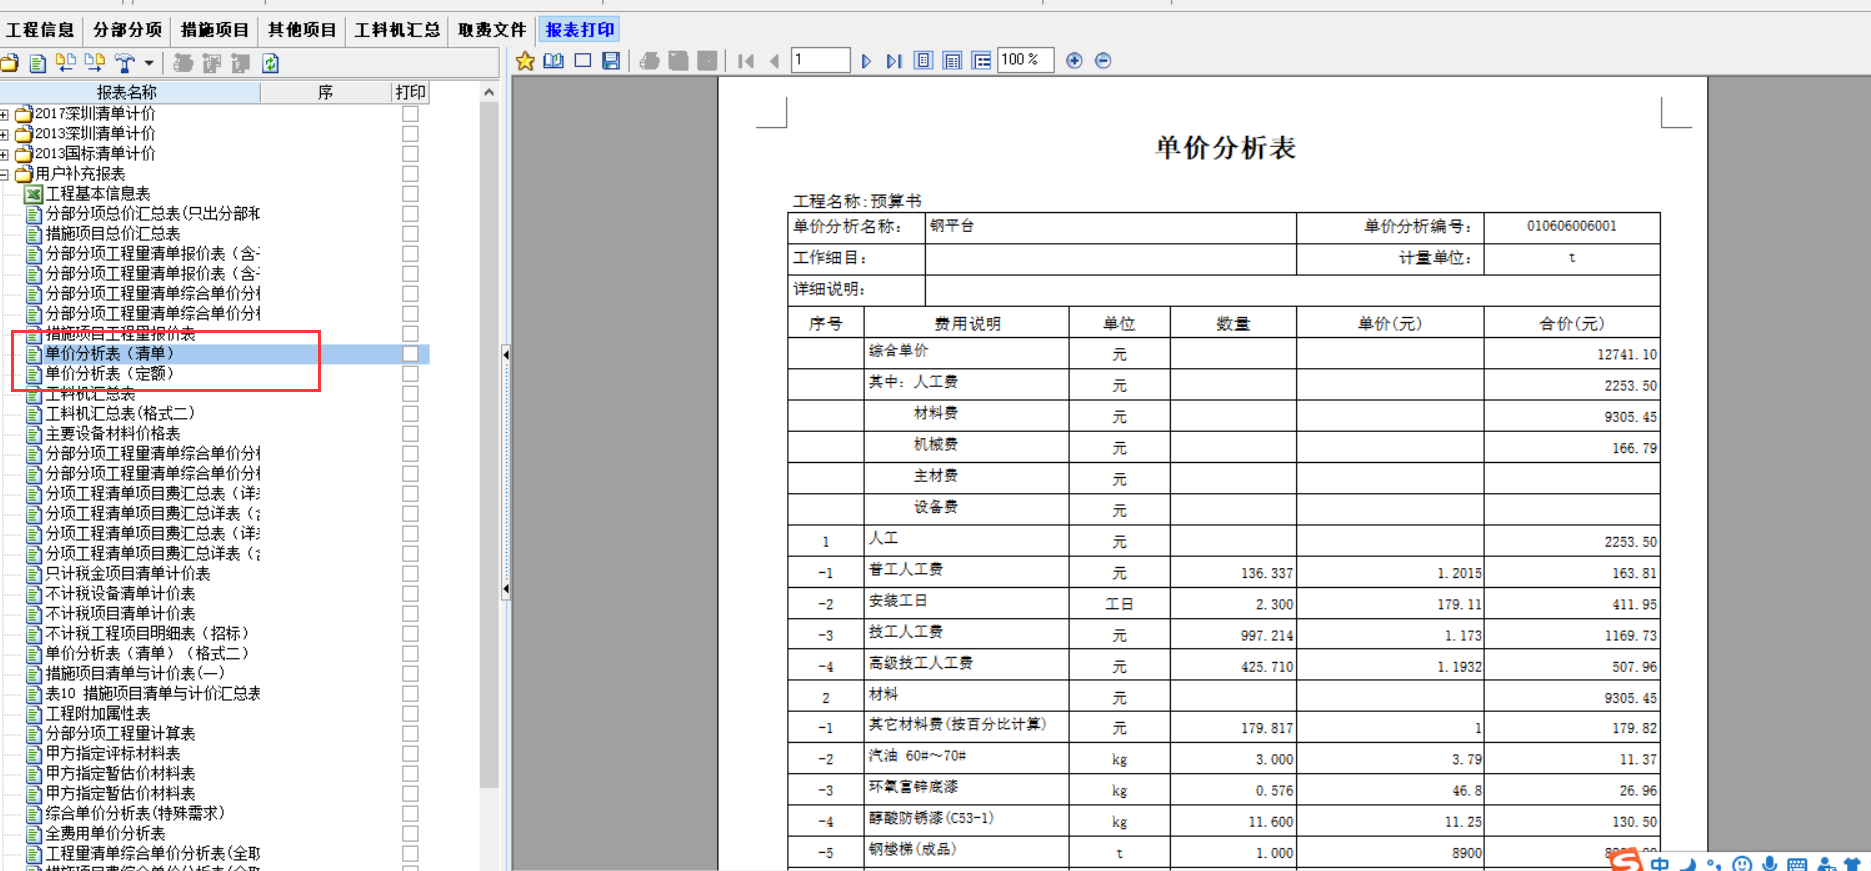
Task: Select the 分部分项工程量计算表 report
Action: pos(120,734)
